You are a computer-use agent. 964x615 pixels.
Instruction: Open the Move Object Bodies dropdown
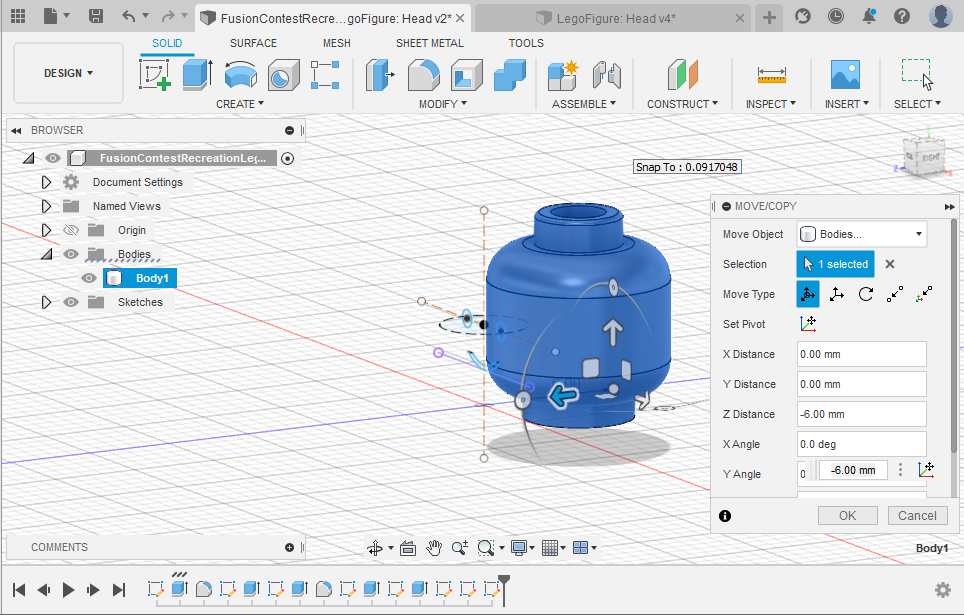862,234
